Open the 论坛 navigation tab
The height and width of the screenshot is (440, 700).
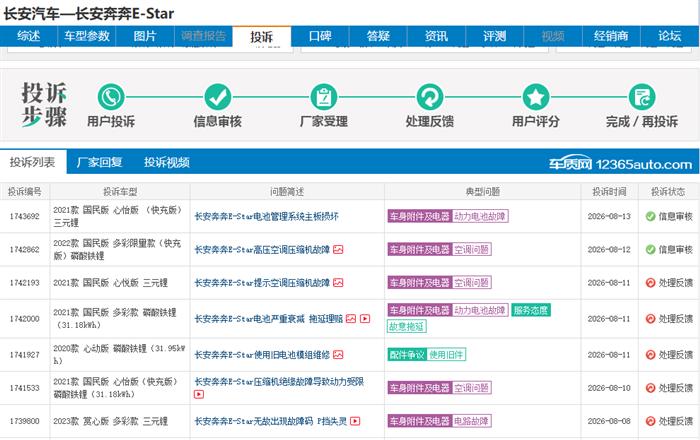[670, 36]
